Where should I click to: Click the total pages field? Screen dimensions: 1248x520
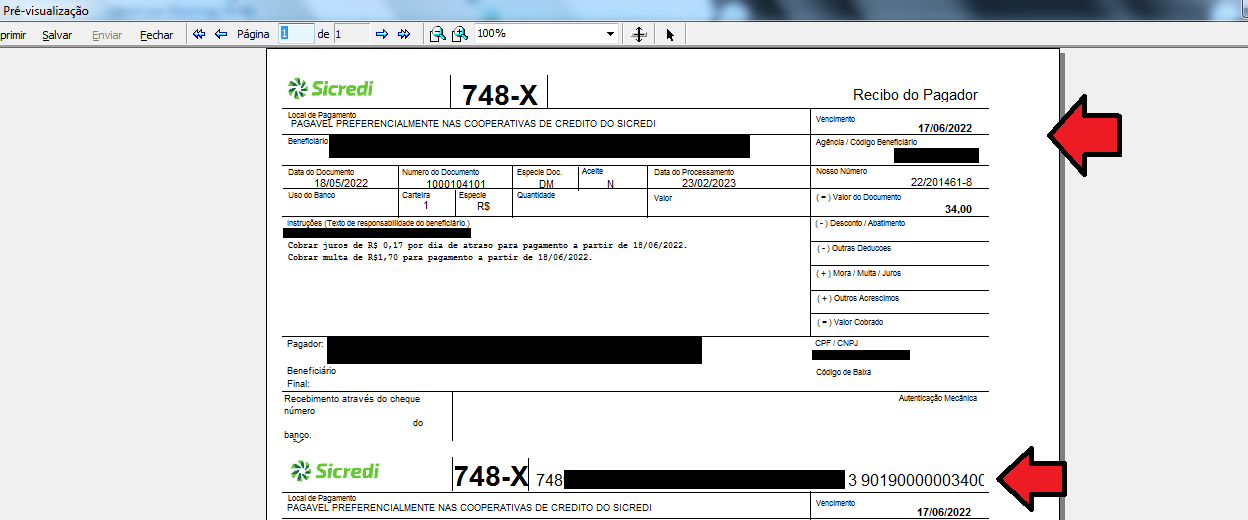point(351,34)
